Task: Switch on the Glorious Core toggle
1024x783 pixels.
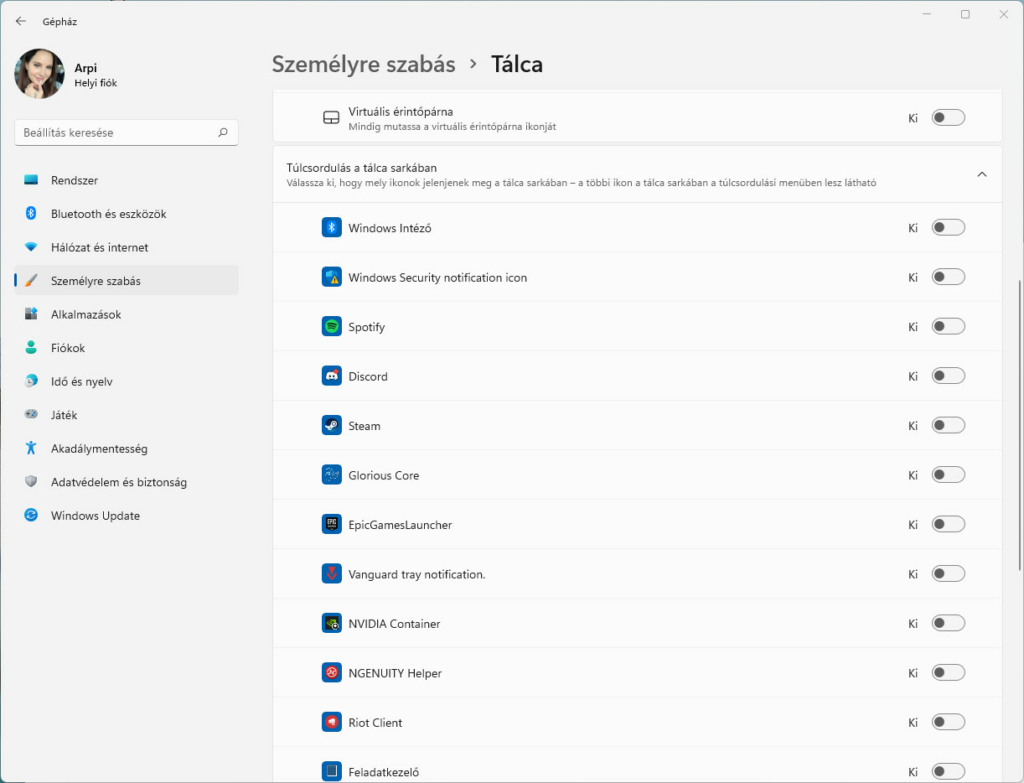Action: coord(948,475)
